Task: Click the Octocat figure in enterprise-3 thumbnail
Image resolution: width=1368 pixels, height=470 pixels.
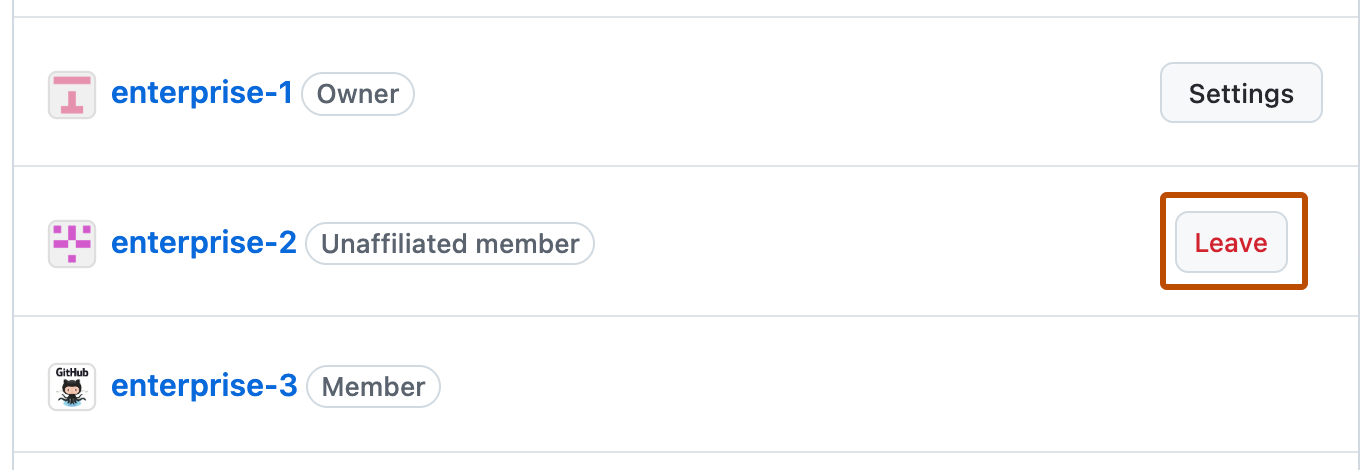Action: (x=72, y=395)
